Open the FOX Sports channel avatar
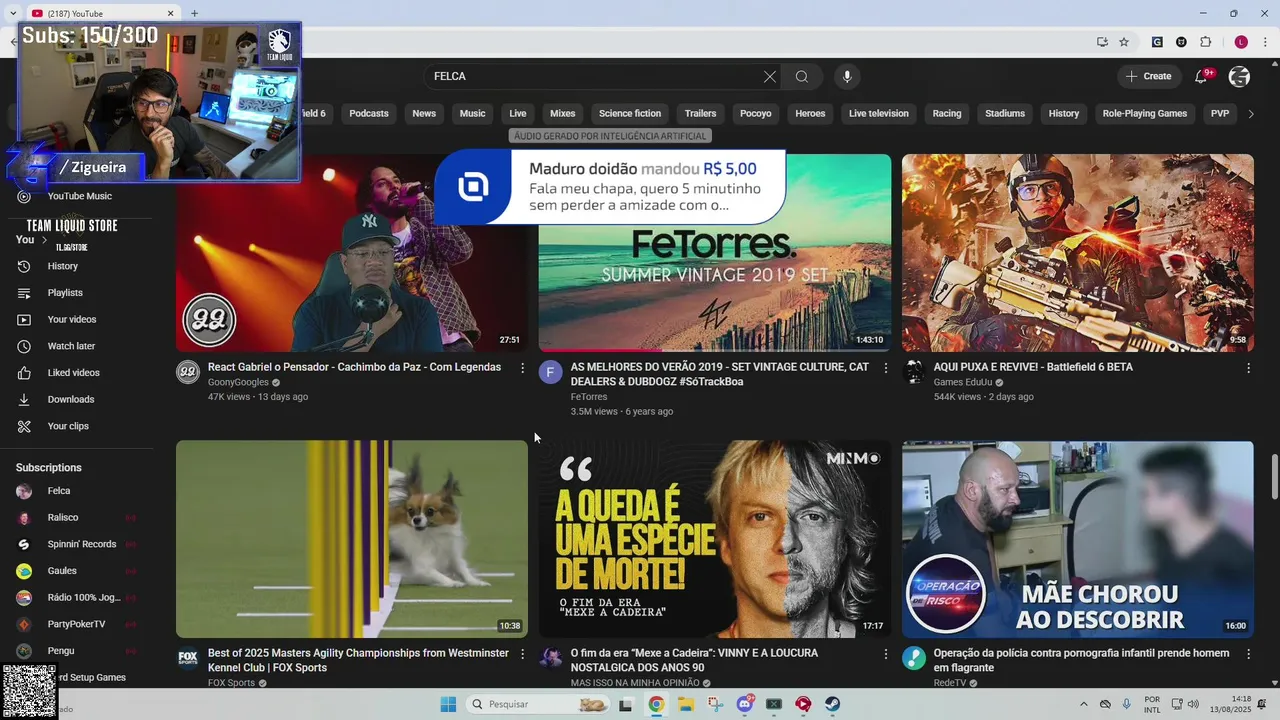The image size is (1280, 720). [188, 658]
